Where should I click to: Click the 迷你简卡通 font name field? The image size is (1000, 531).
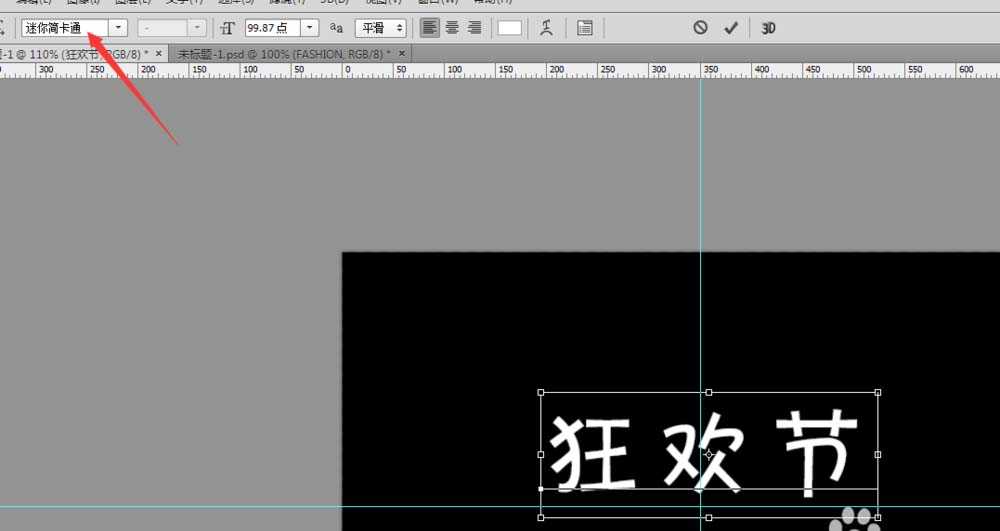[x=64, y=28]
